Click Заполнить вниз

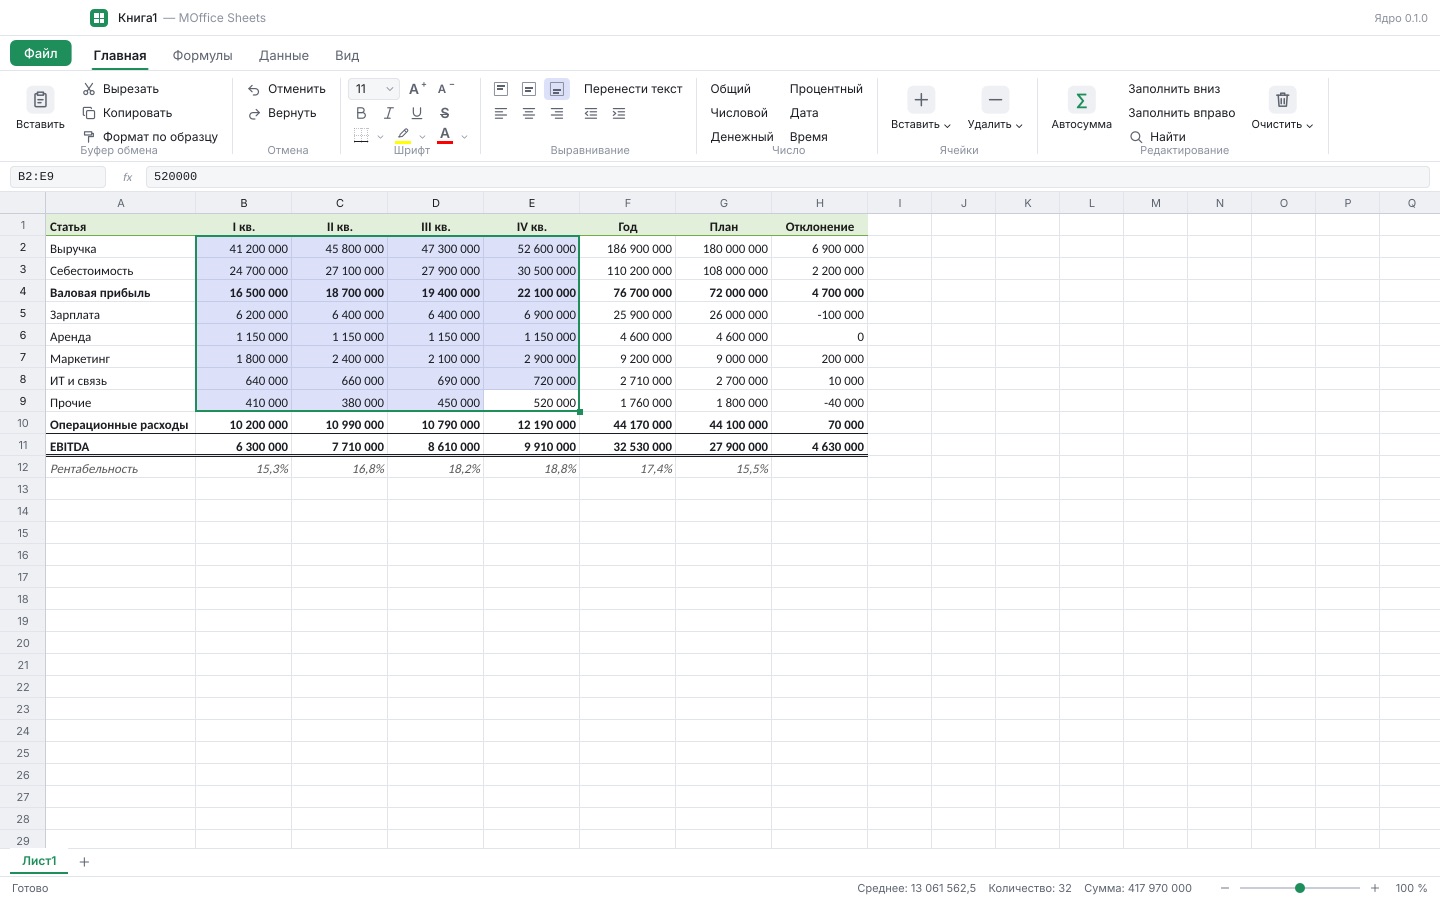1174,89
